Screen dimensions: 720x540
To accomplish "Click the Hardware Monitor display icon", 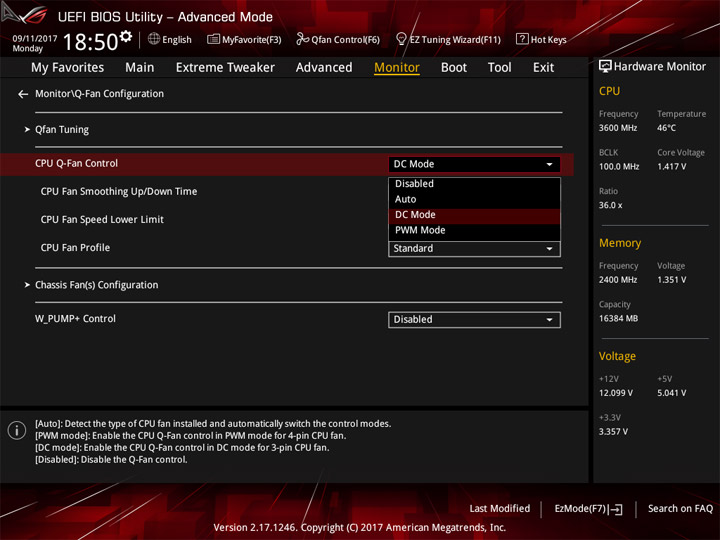I will tap(605, 67).
